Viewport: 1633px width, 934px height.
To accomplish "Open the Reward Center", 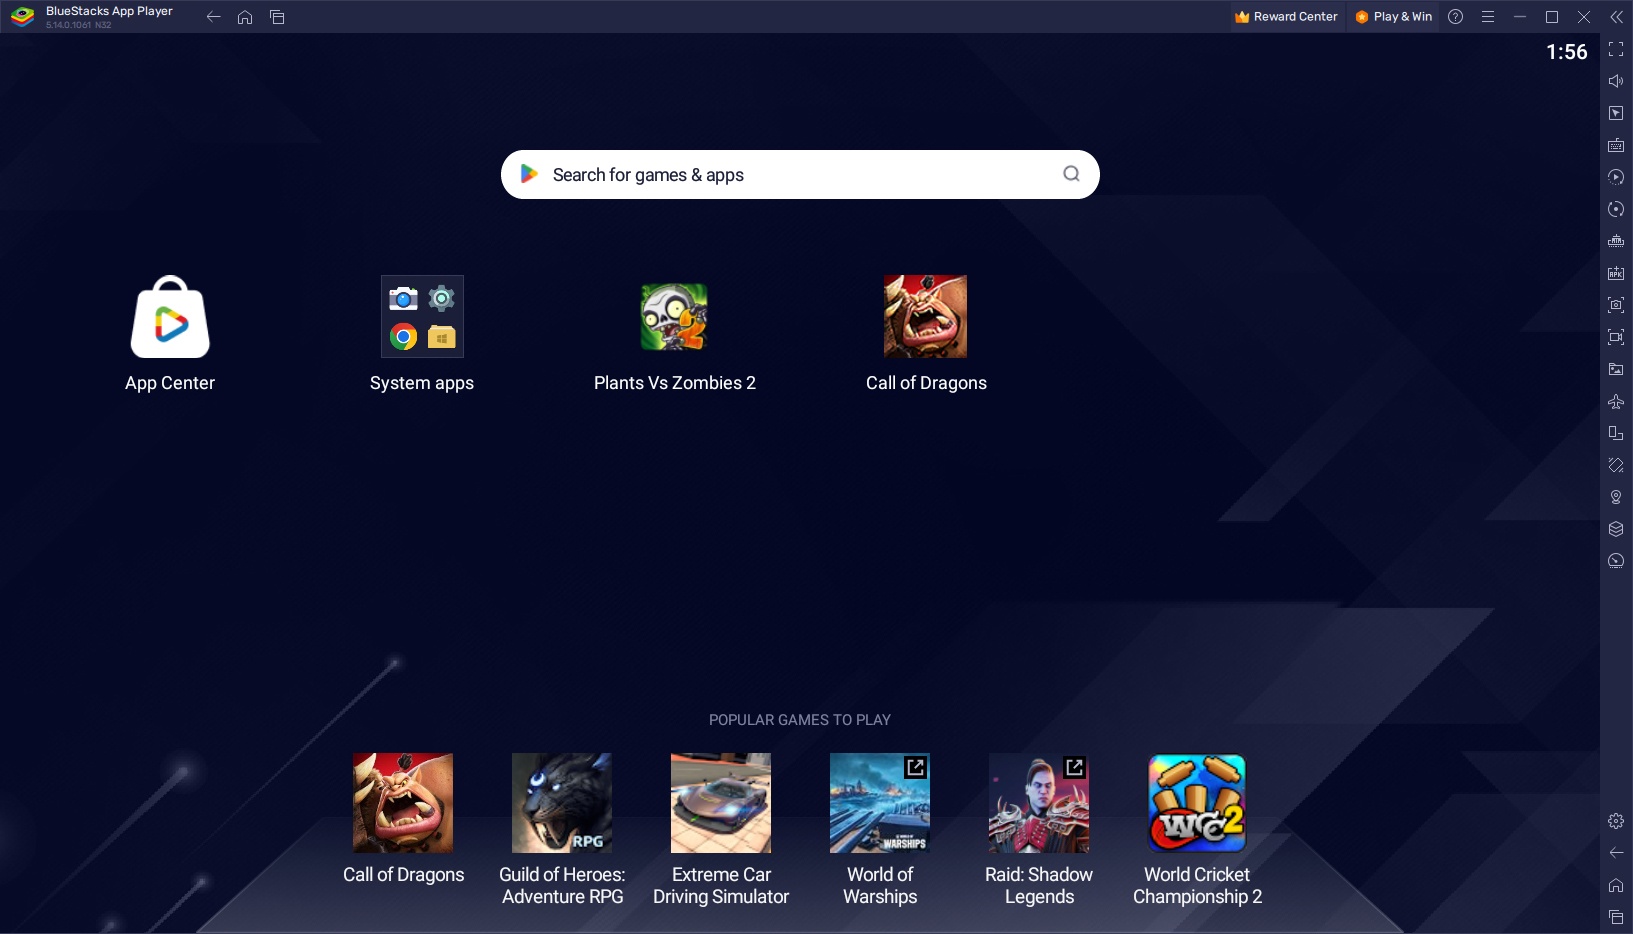I will coord(1286,16).
